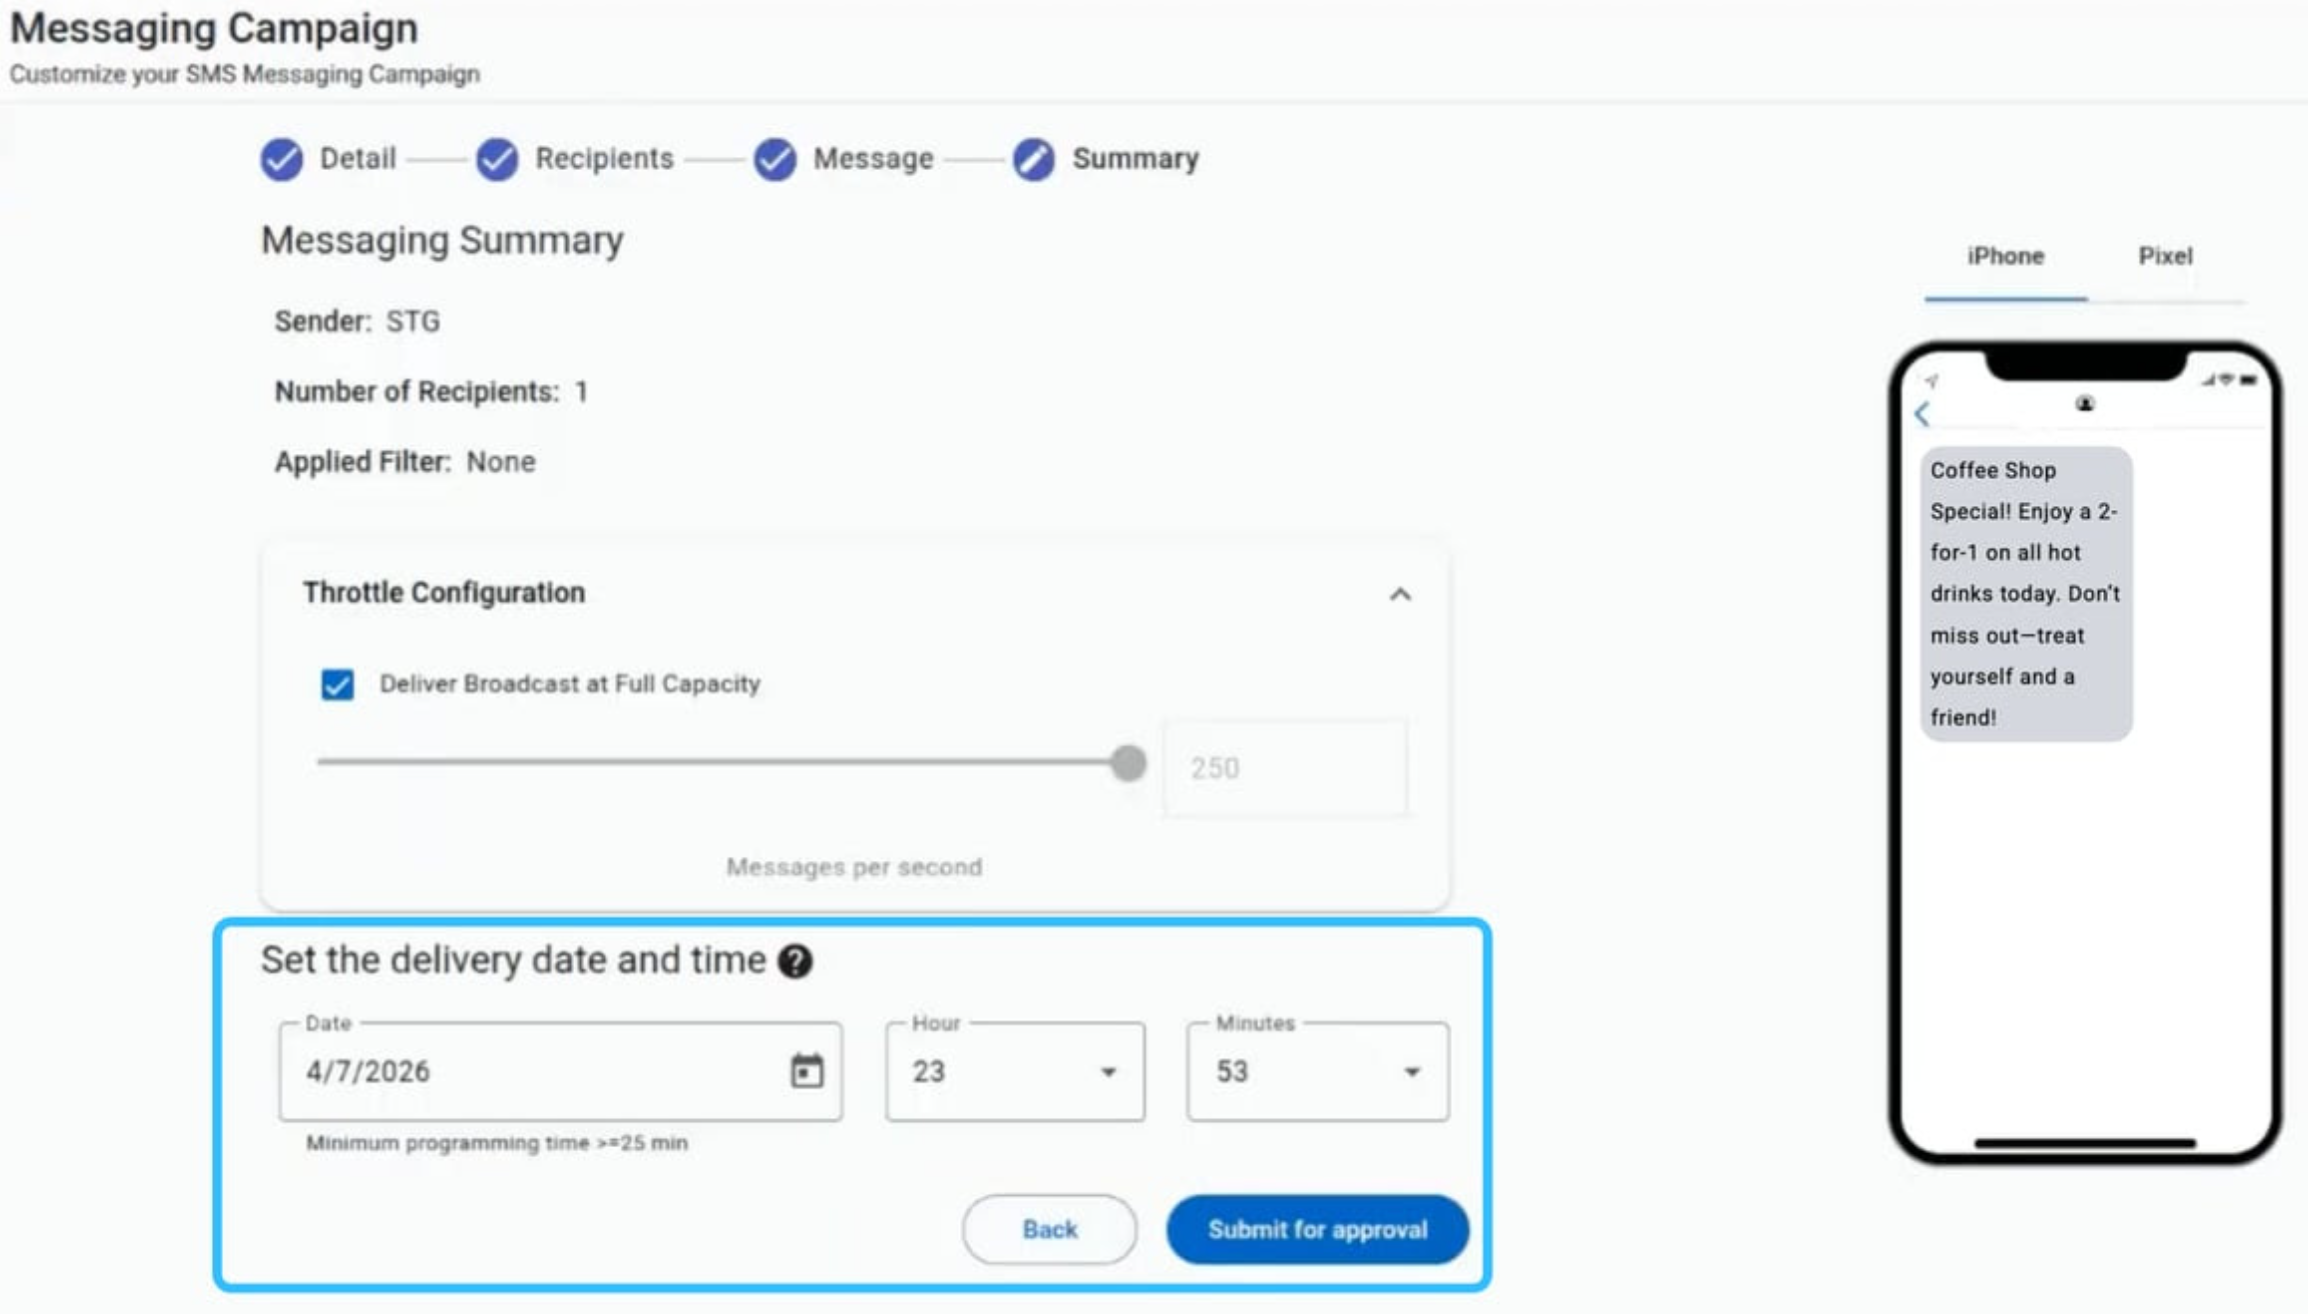Tap the phone preview back arrow

(1922, 414)
